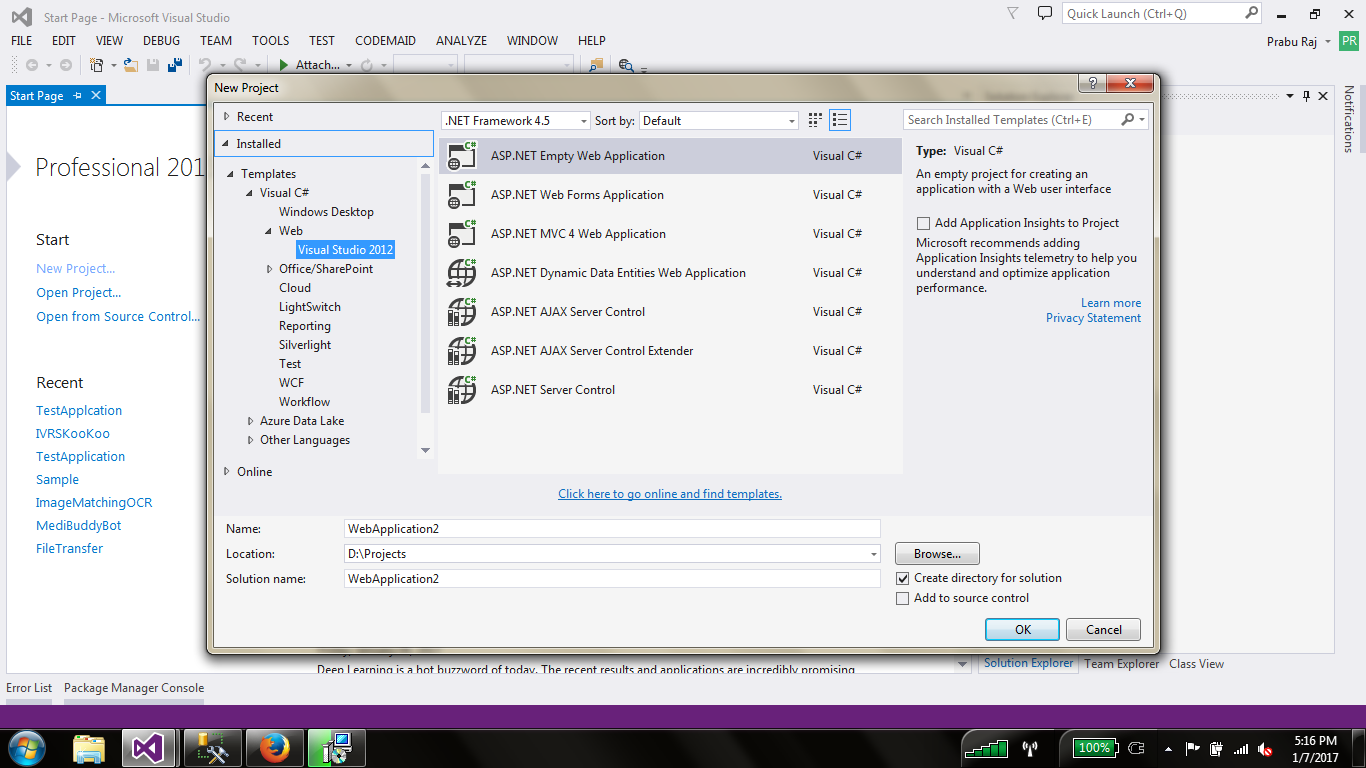Click the New Project dialog help button
This screenshot has height=768, width=1366.
(1092, 83)
